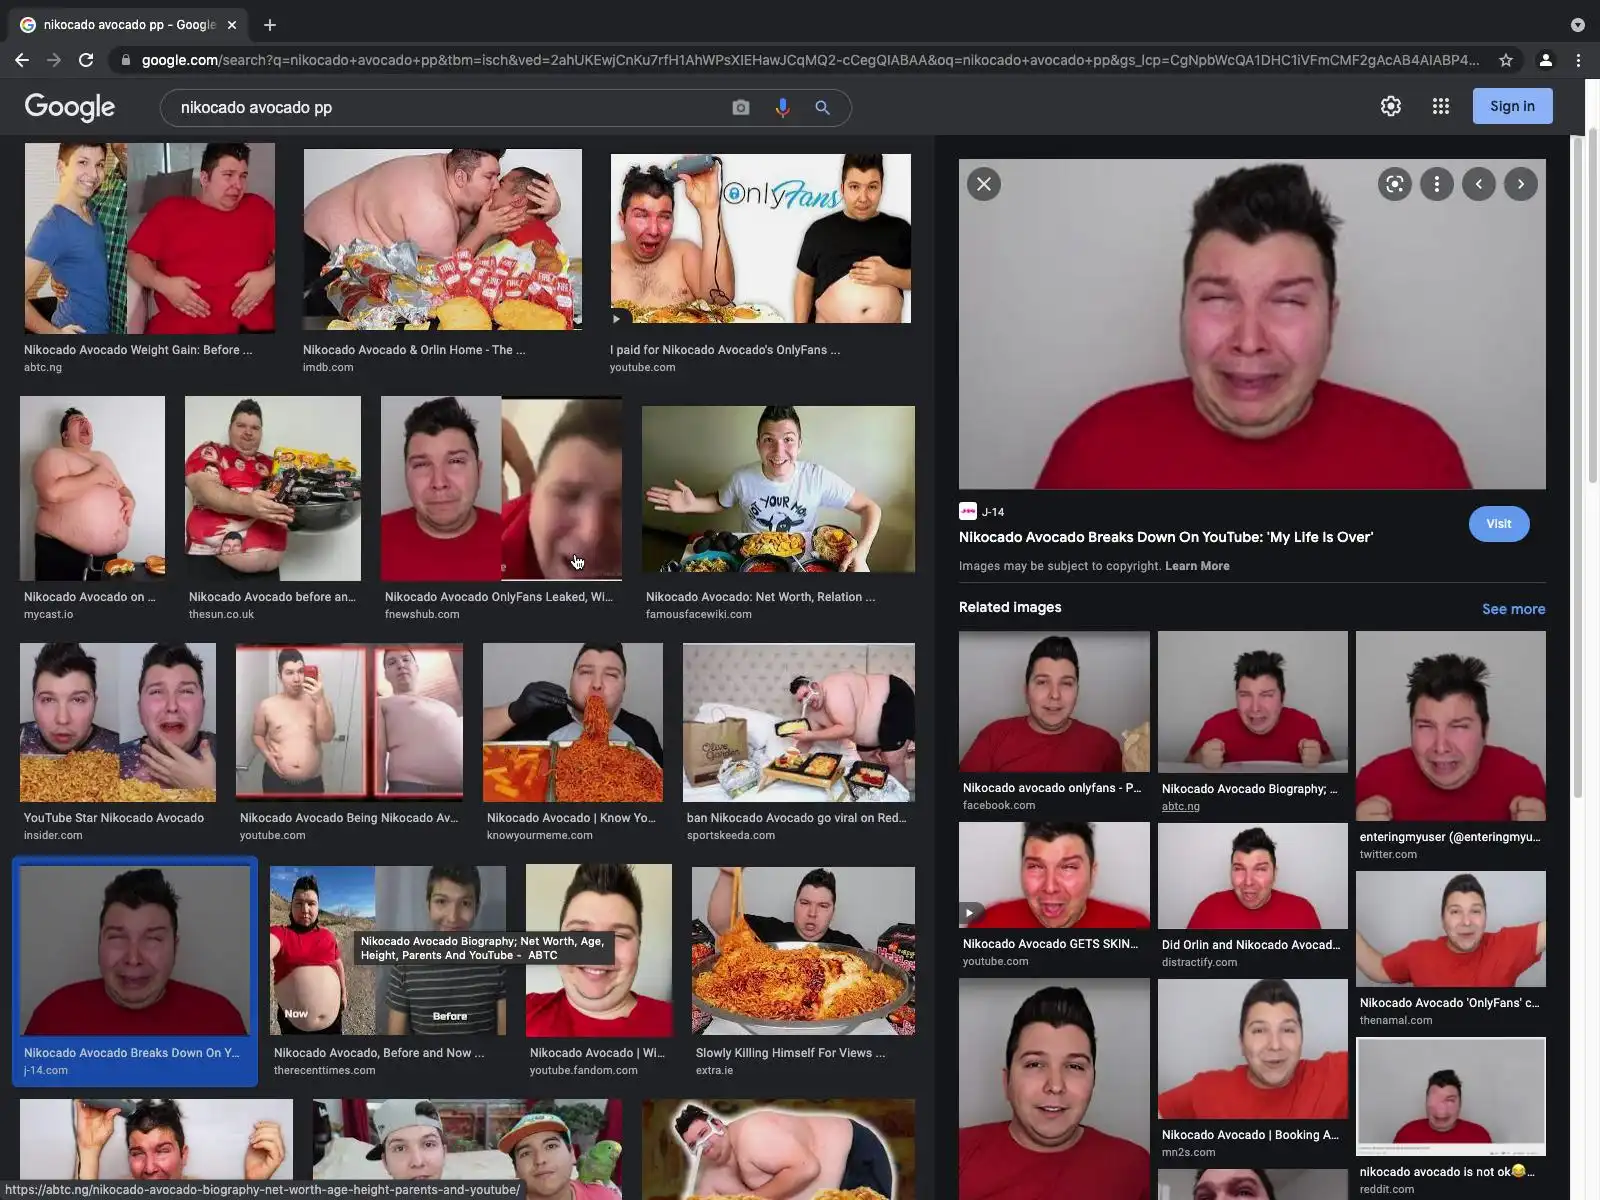Viewport: 1600px width, 1200px height.
Task: Open related image from reddit.com
Action: coord(1450,1096)
